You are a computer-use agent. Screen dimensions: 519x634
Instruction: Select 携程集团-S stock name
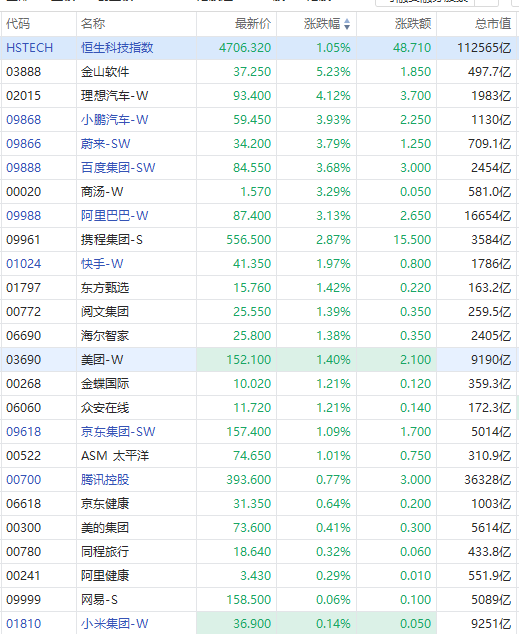[x=112, y=240]
